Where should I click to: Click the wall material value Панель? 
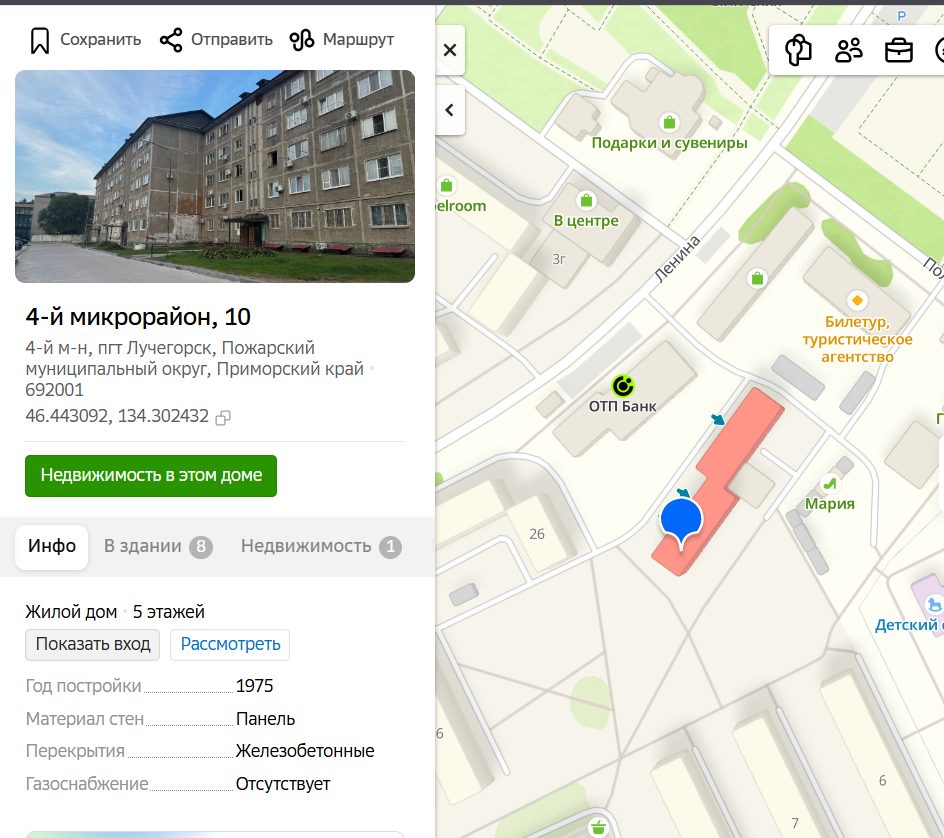(x=266, y=719)
